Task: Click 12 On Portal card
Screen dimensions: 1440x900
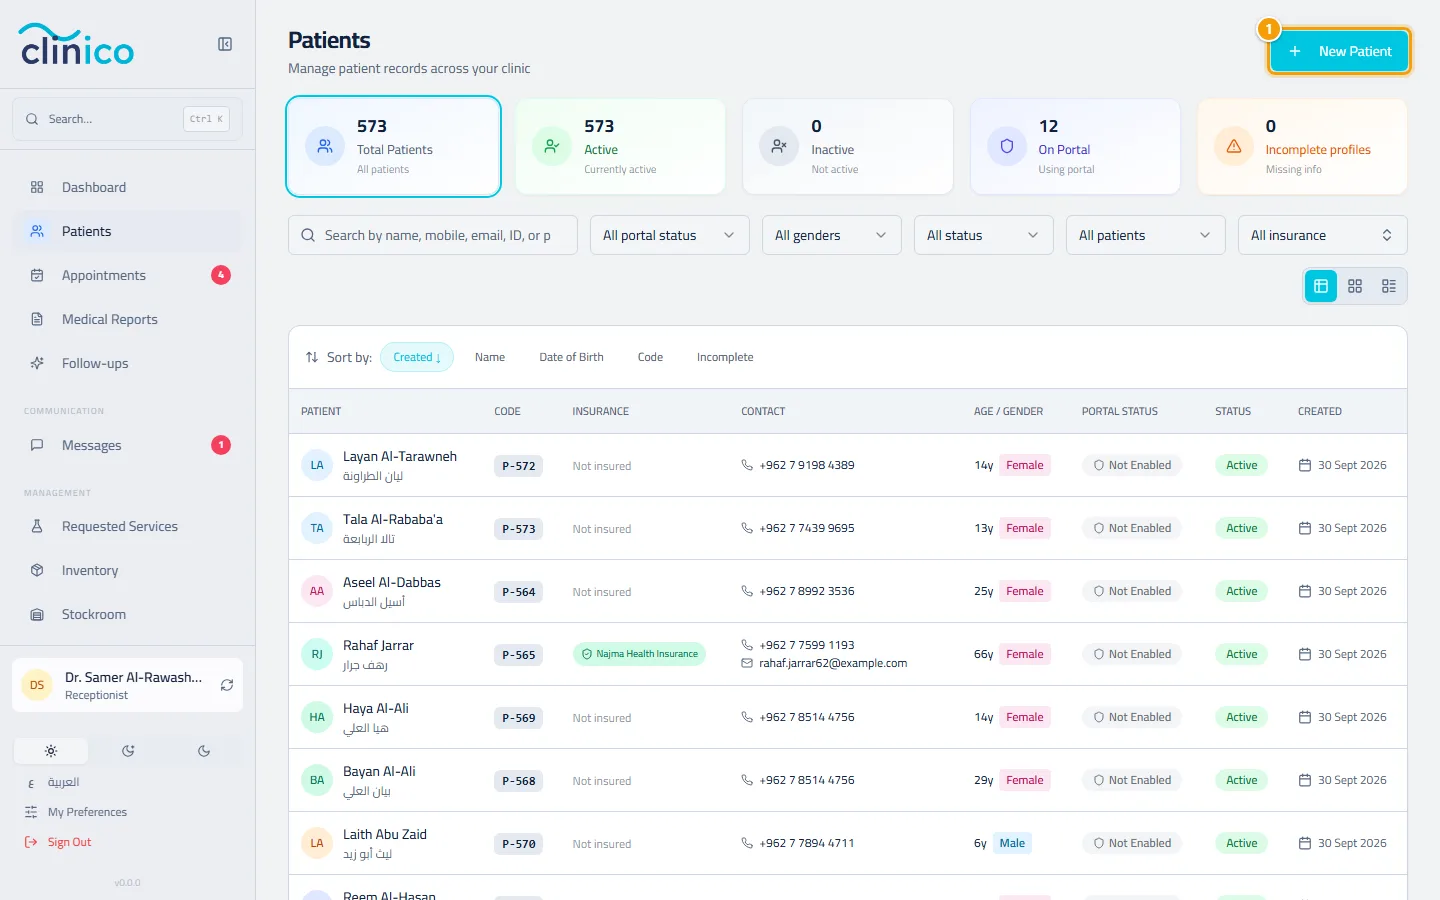Action: [1076, 146]
